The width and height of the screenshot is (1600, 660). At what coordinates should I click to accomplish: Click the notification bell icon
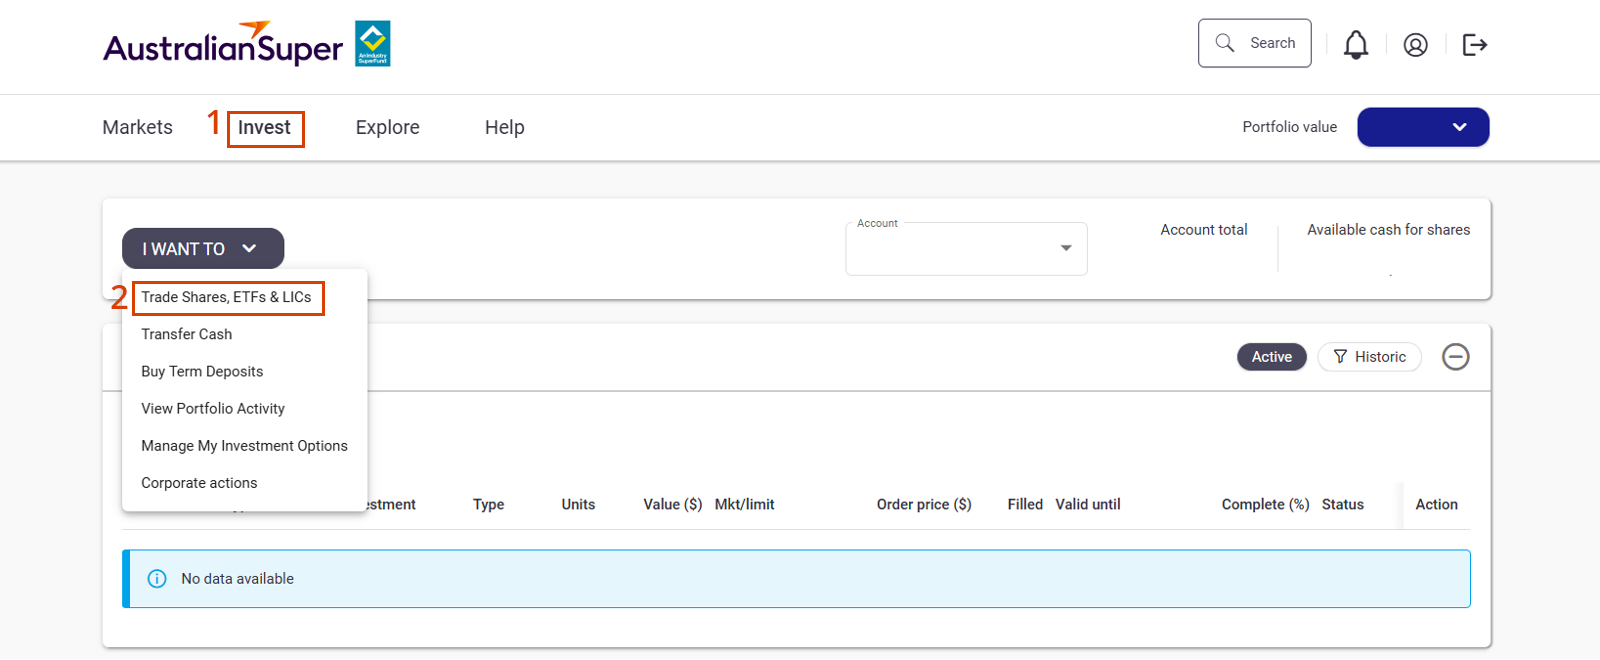click(1355, 45)
